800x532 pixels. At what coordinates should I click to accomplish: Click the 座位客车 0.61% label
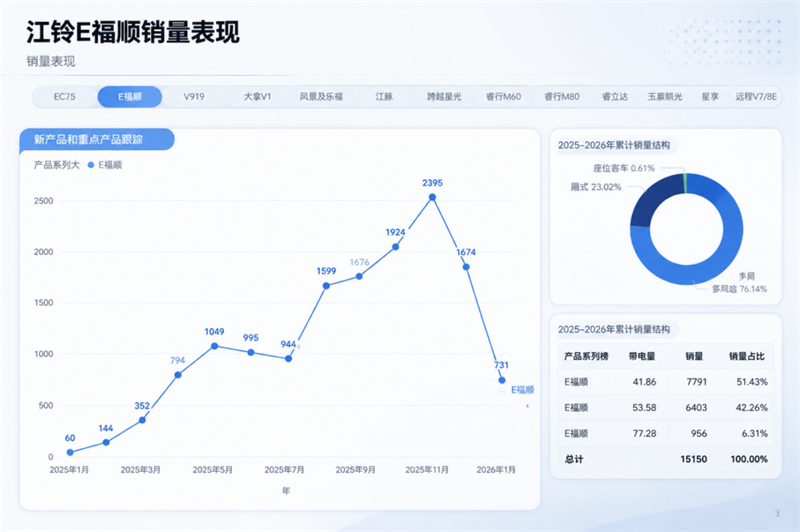[x=623, y=168]
